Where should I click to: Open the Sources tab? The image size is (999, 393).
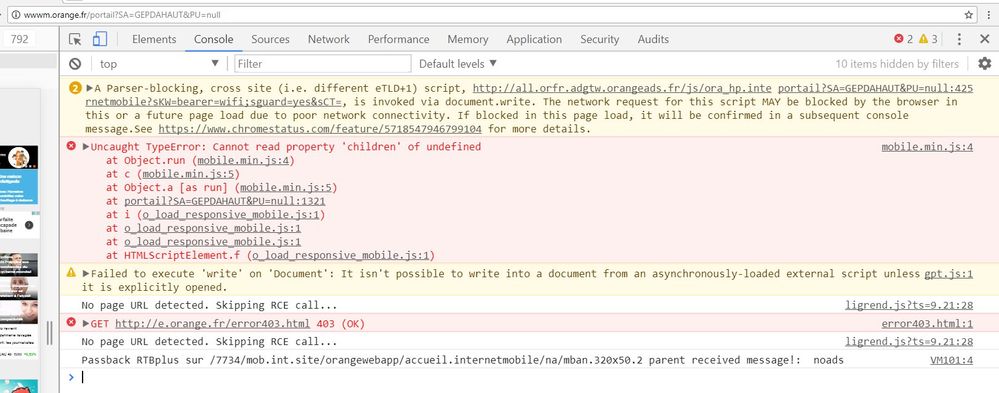tap(270, 39)
